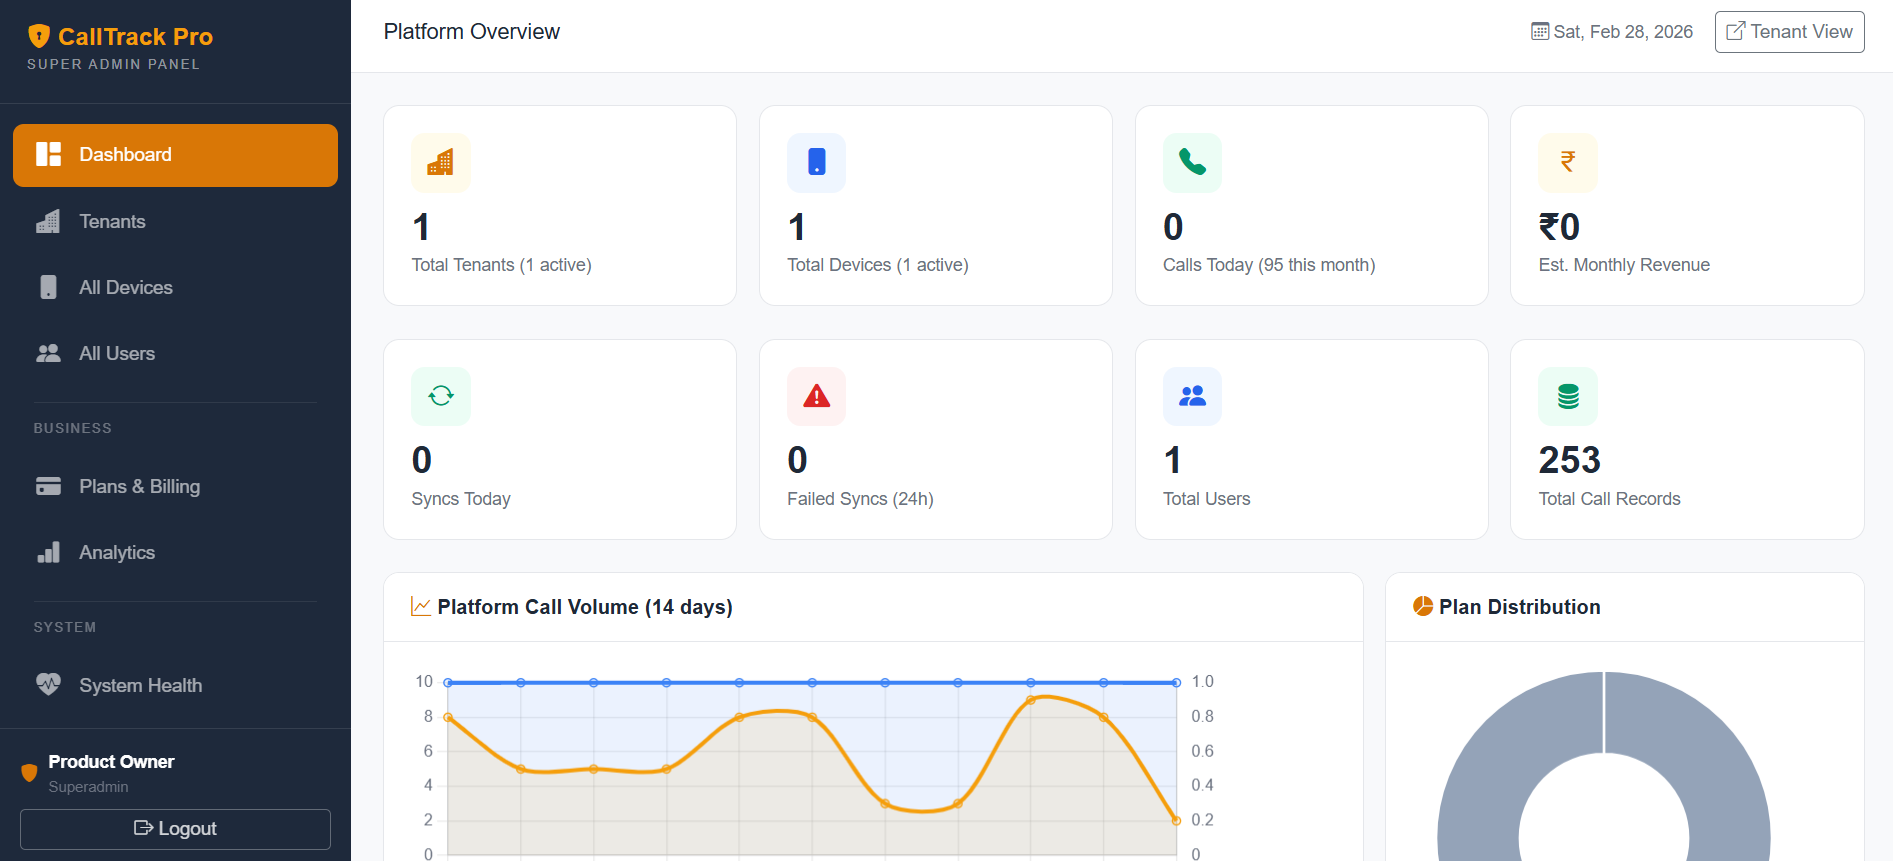Click the Total Devices (1 active) label
The width and height of the screenshot is (1893, 861).
(x=877, y=265)
